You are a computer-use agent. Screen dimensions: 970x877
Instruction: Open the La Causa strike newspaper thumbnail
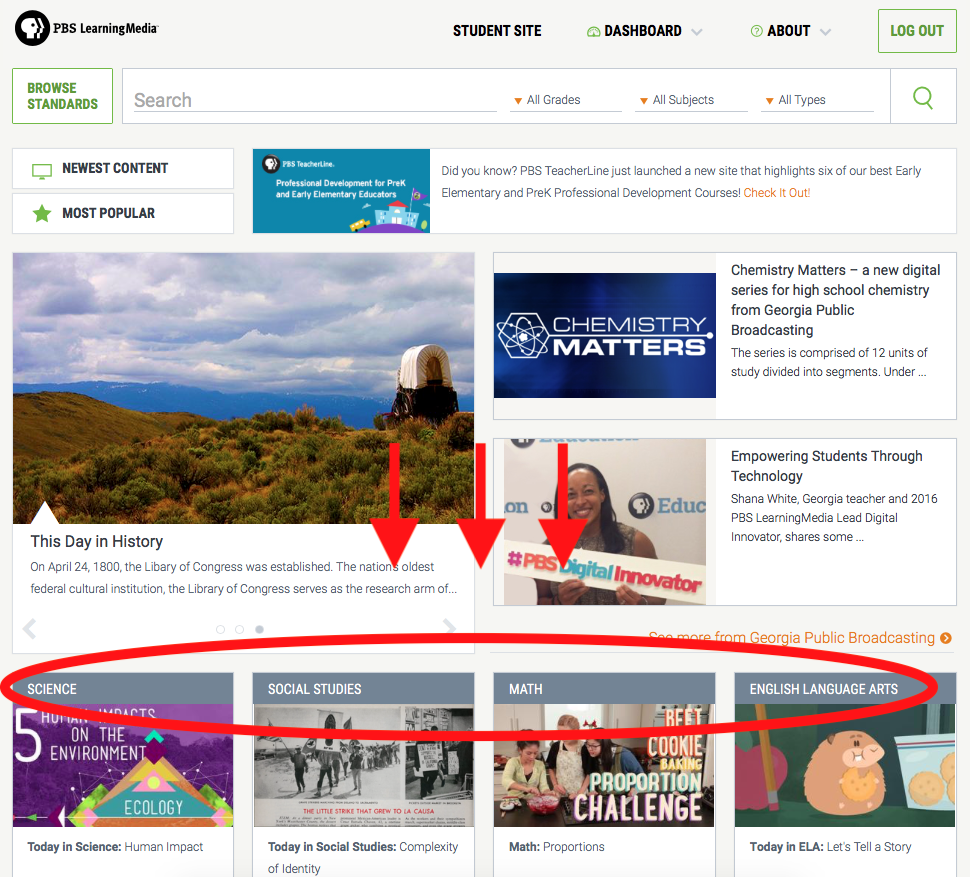pyautogui.click(x=364, y=765)
